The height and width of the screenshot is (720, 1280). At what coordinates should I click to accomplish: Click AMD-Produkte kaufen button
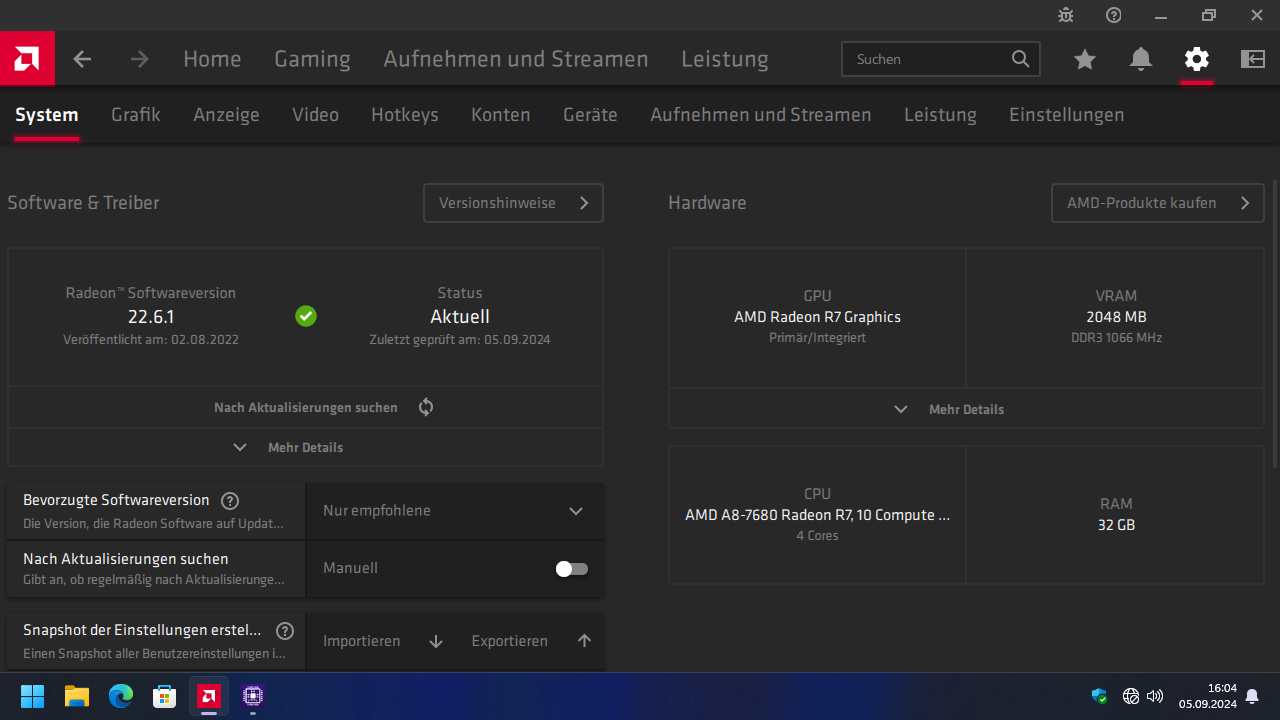(x=1158, y=203)
